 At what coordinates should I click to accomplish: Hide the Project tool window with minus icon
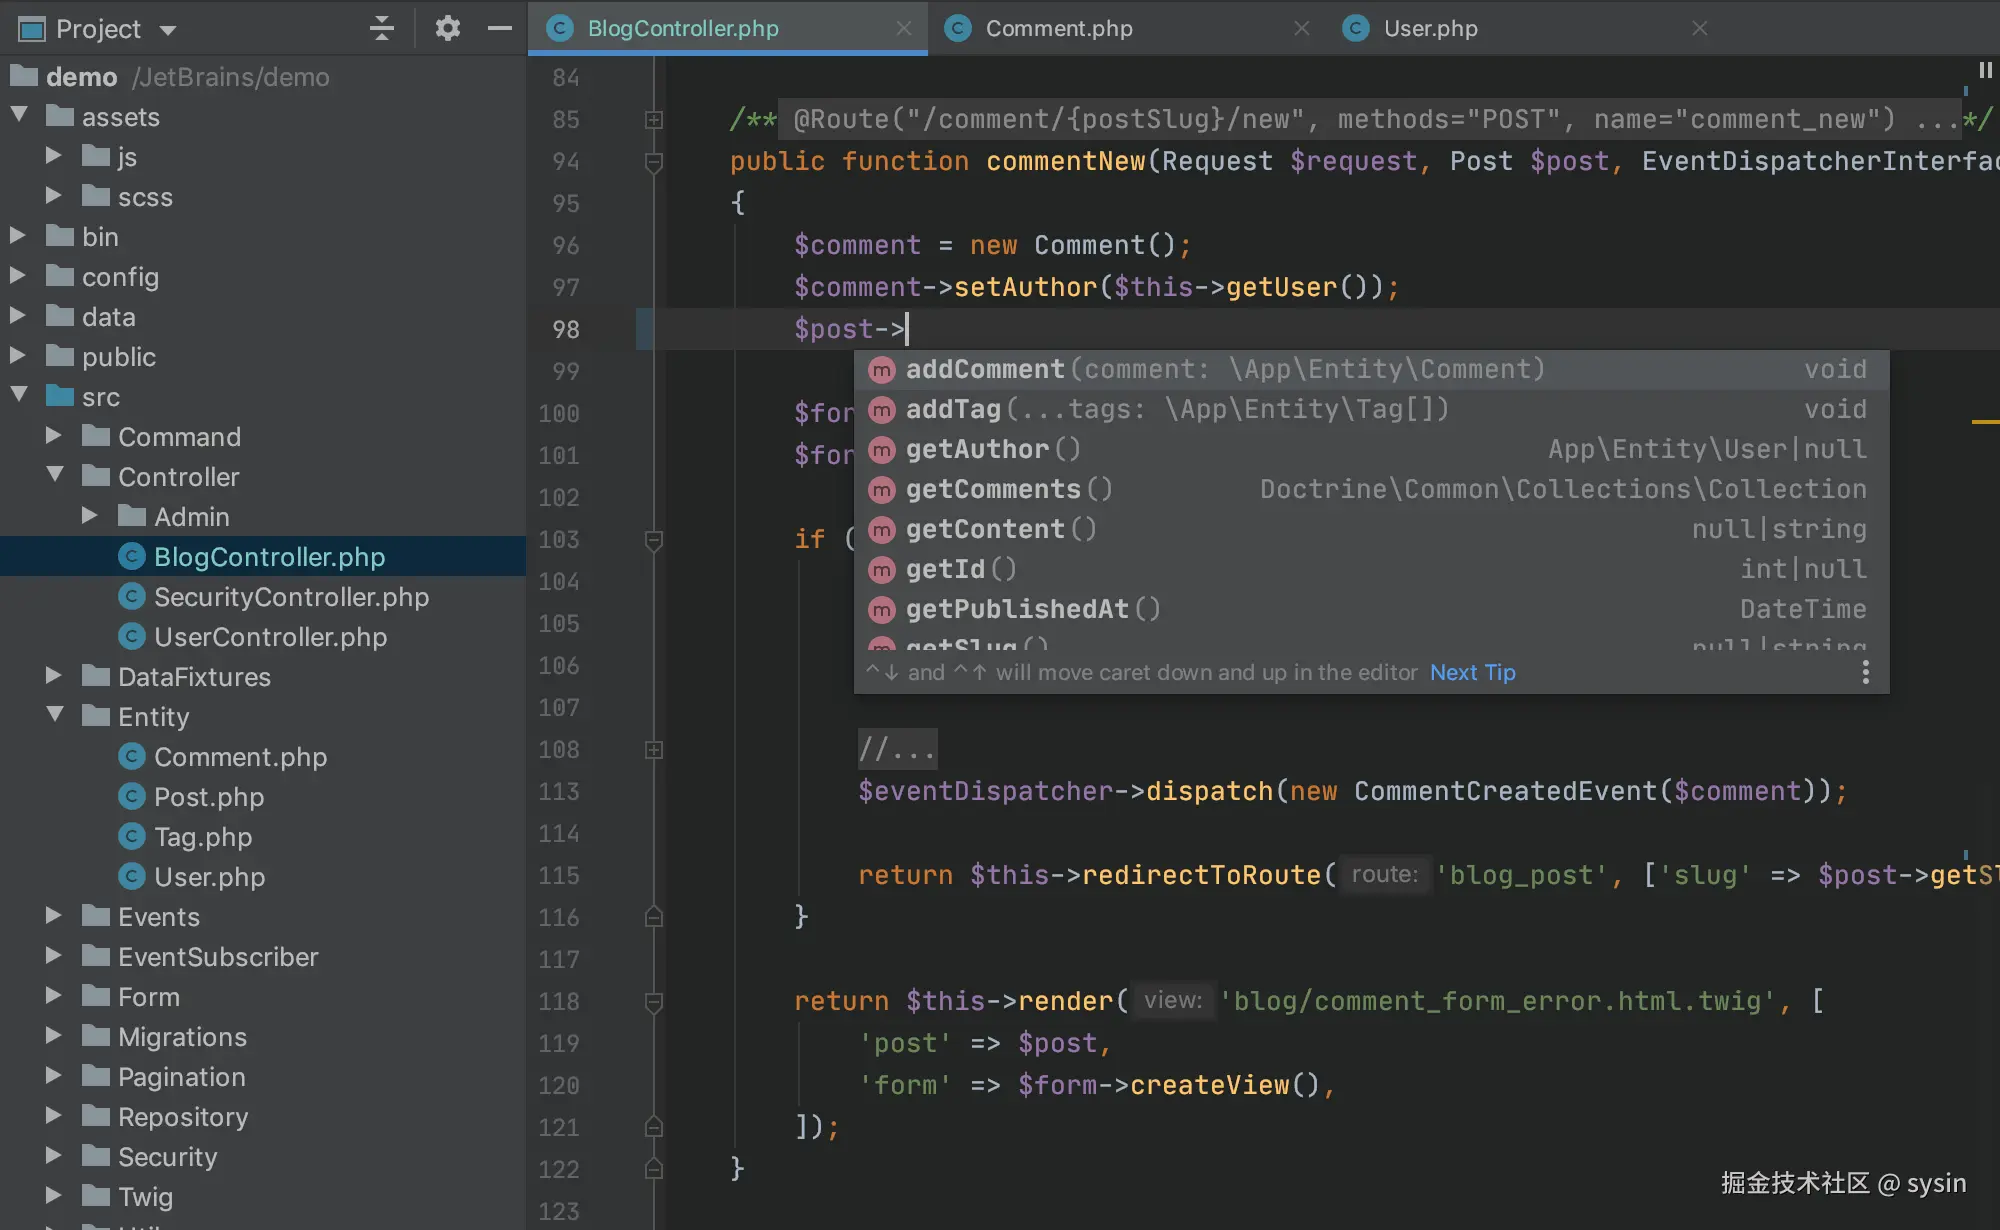pos(499,28)
